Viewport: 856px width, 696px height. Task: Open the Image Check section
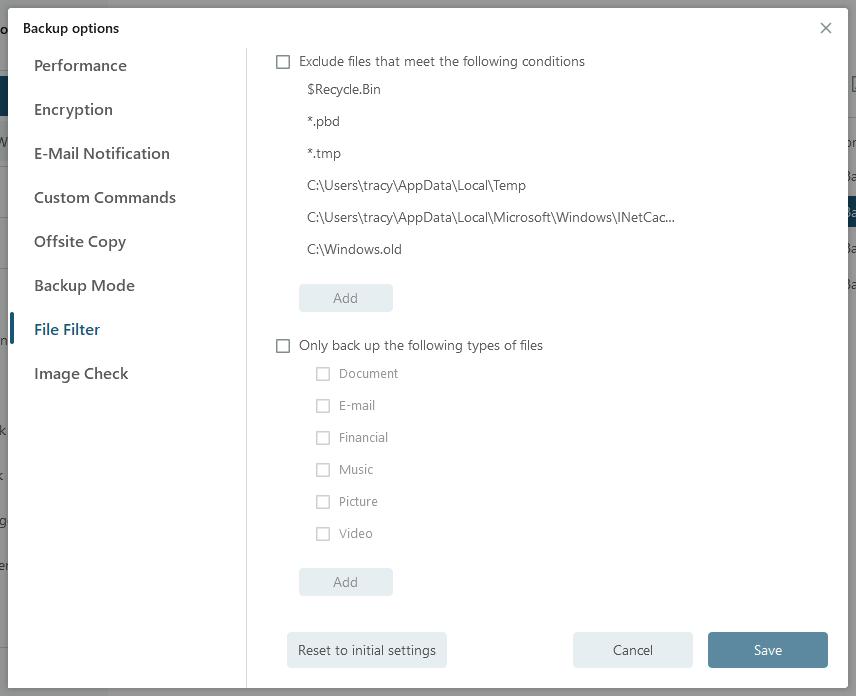[81, 374]
